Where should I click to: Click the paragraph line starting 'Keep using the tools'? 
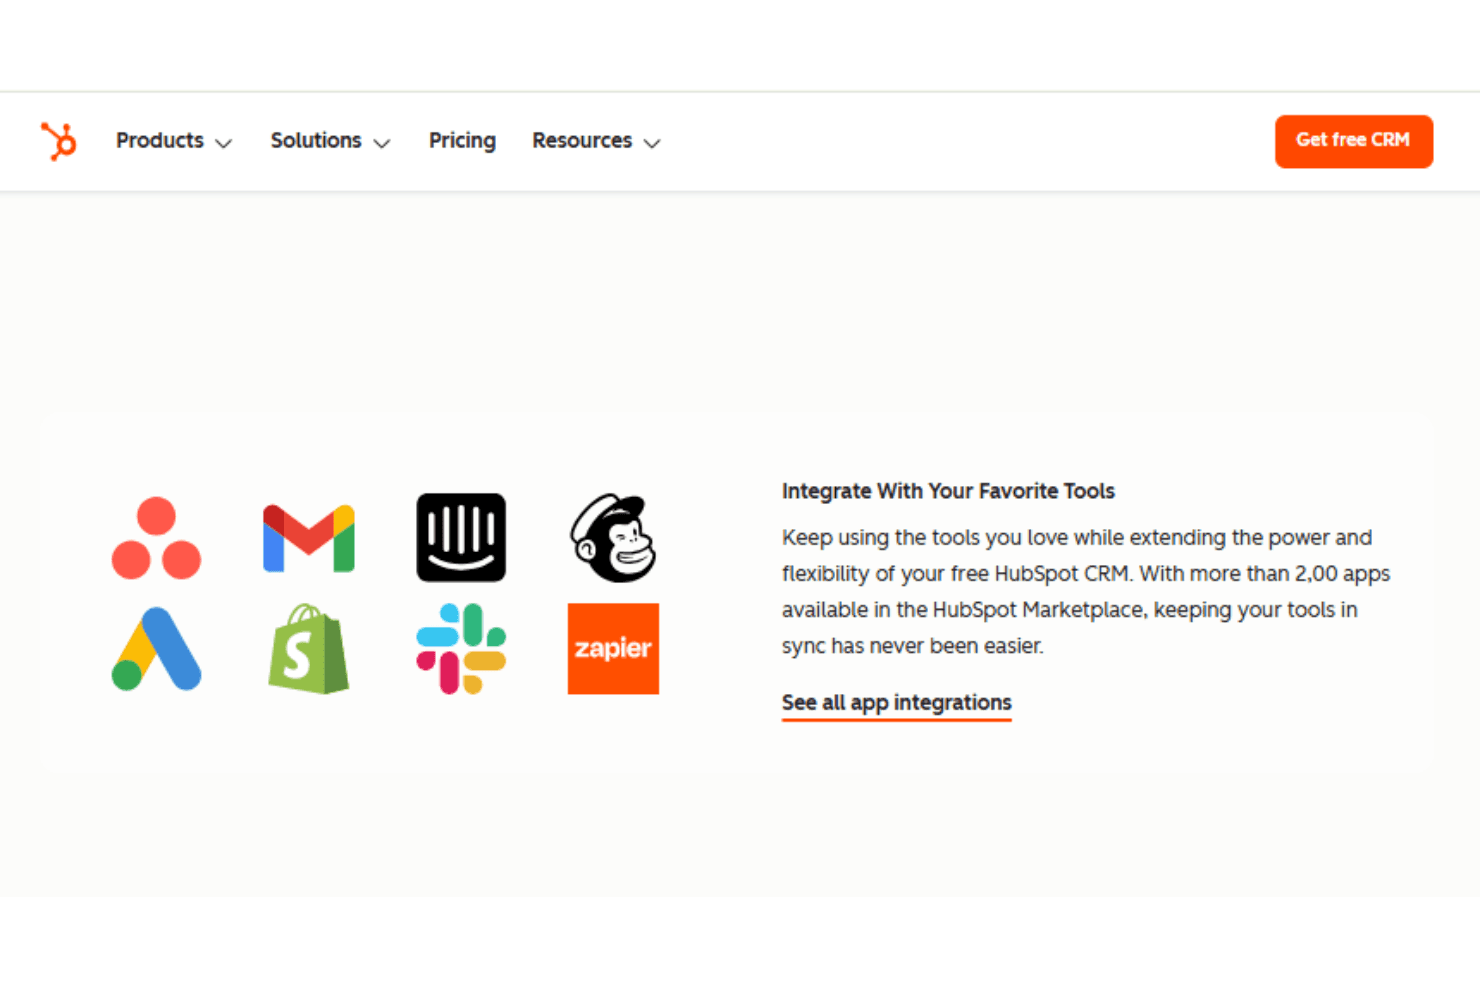pos(1077,538)
